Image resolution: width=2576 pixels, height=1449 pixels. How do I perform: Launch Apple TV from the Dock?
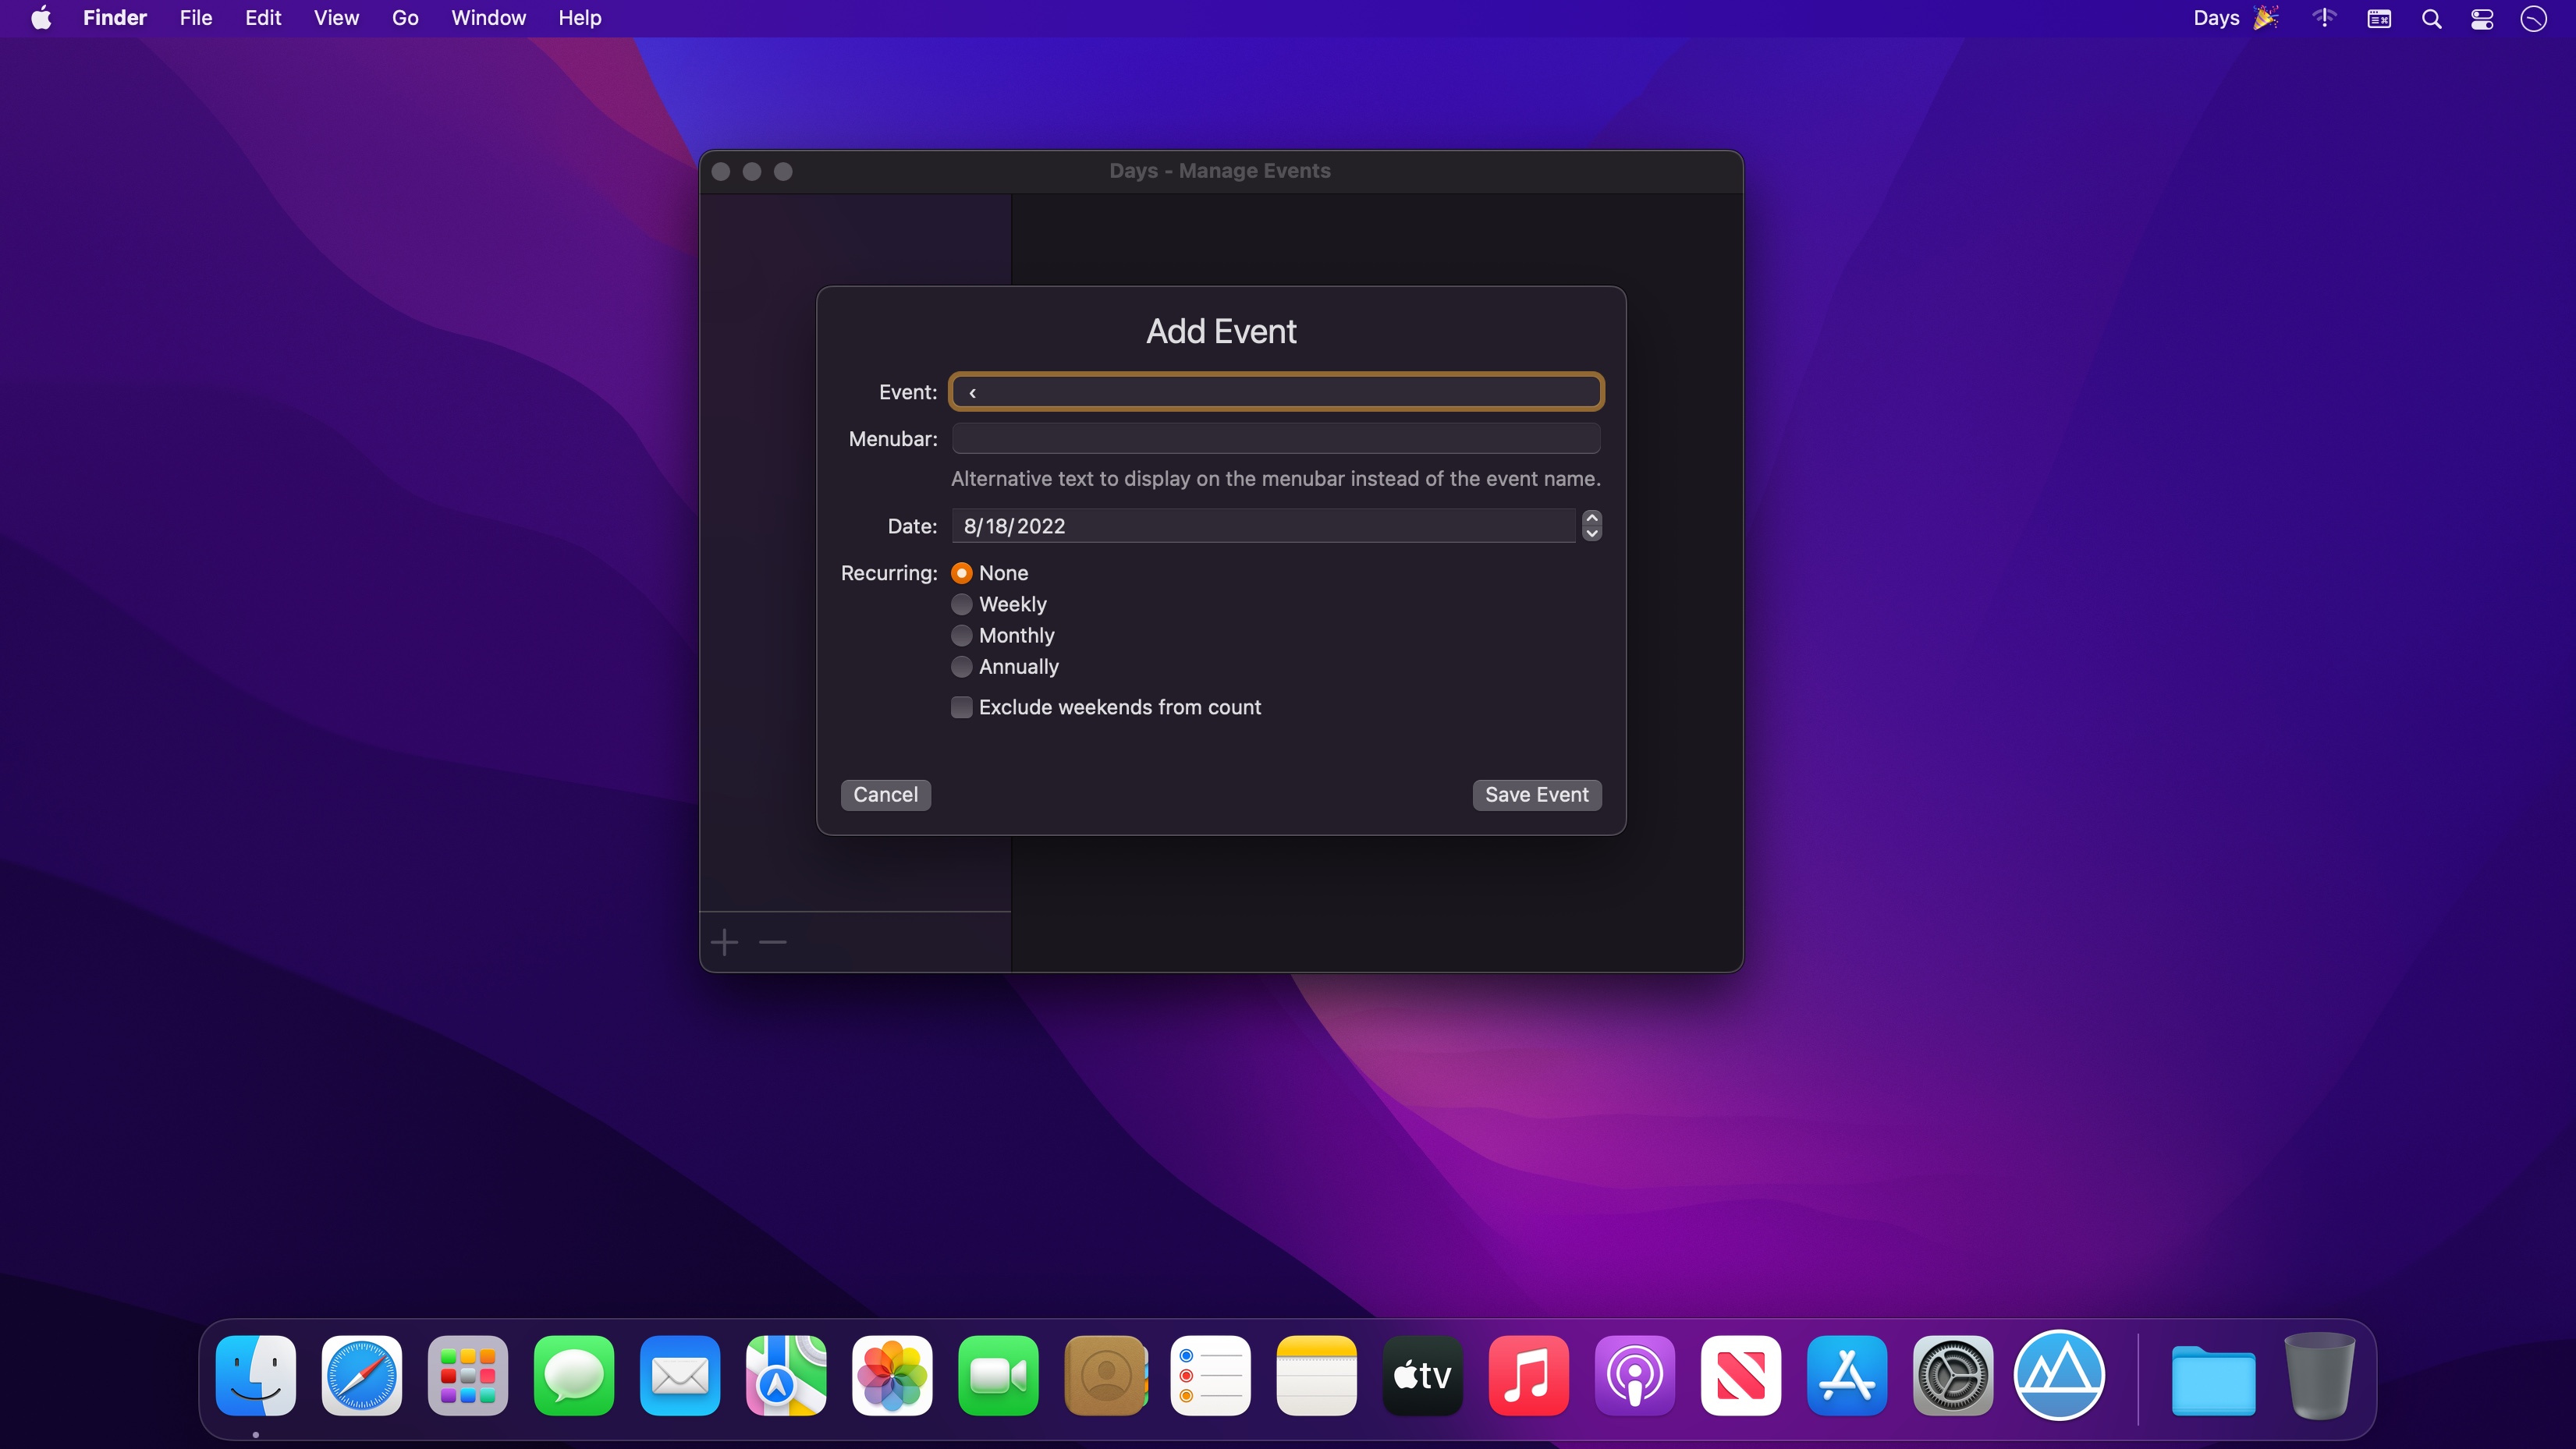tap(1423, 1376)
